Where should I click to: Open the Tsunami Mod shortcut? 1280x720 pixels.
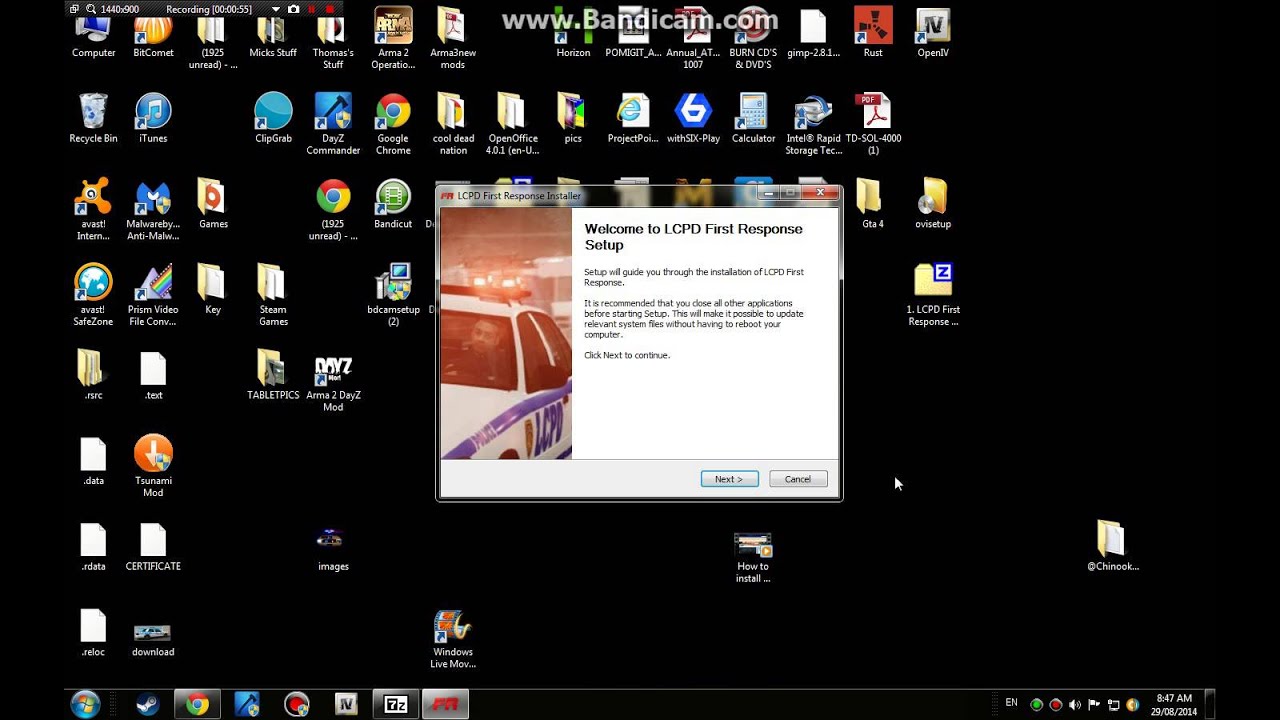point(153,466)
